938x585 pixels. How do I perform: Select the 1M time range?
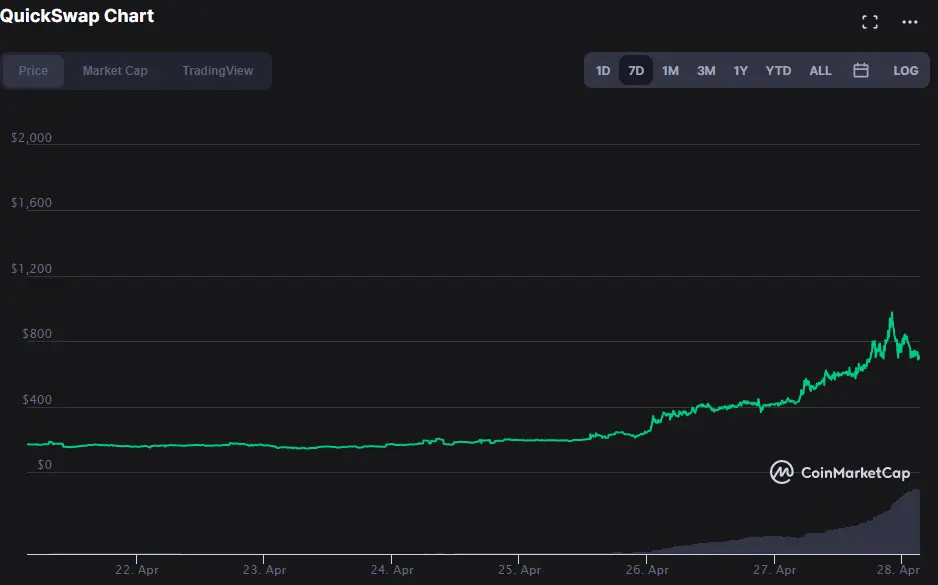pyautogui.click(x=671, y=71)
